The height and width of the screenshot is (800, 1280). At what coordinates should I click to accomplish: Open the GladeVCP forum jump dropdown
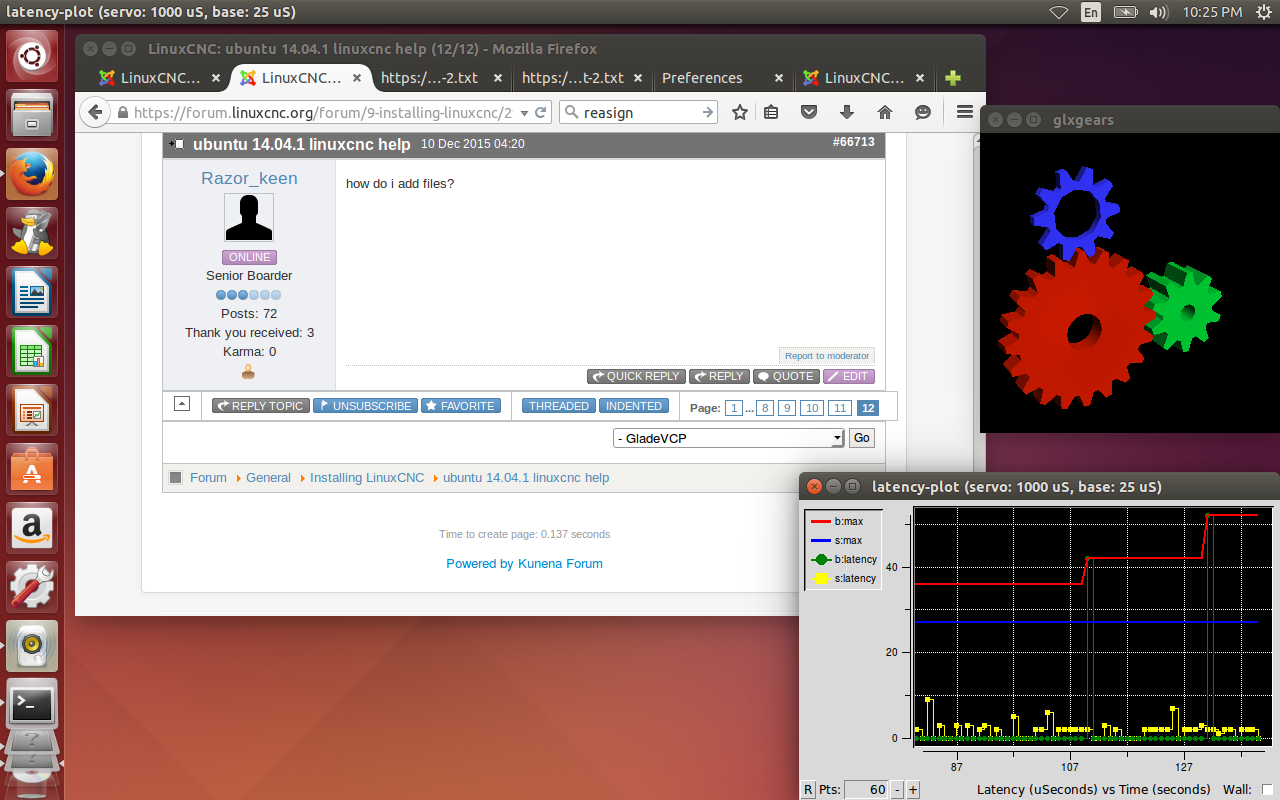tap(729, 438)
